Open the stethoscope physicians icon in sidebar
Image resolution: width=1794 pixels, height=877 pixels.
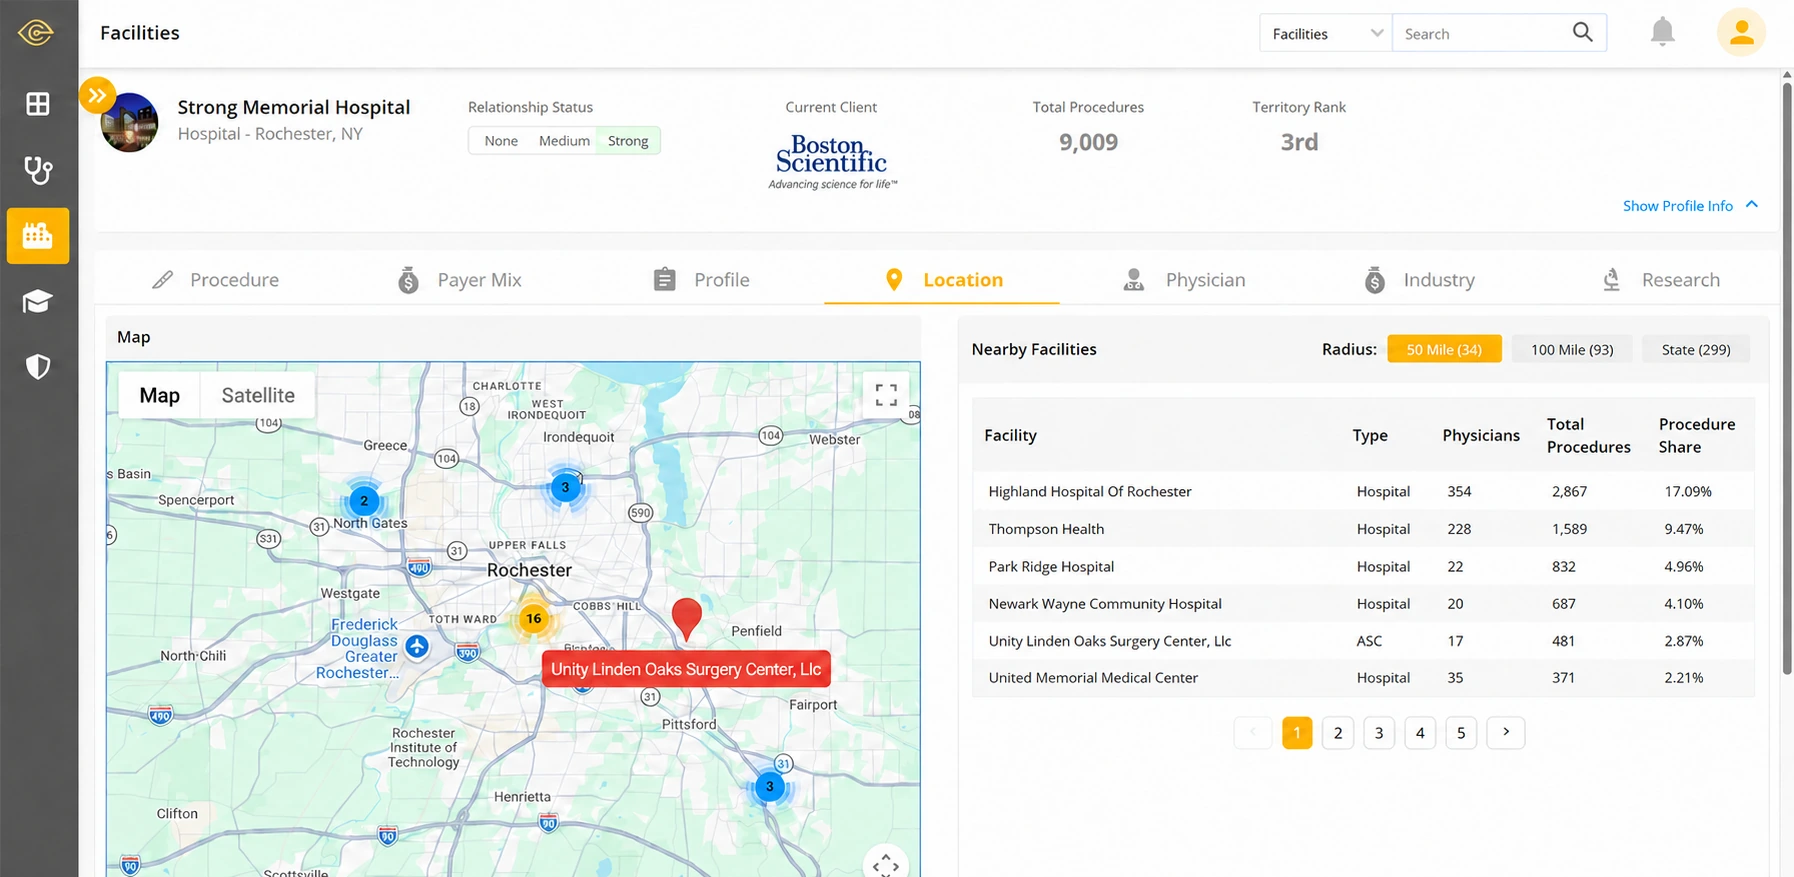[38, 170]
